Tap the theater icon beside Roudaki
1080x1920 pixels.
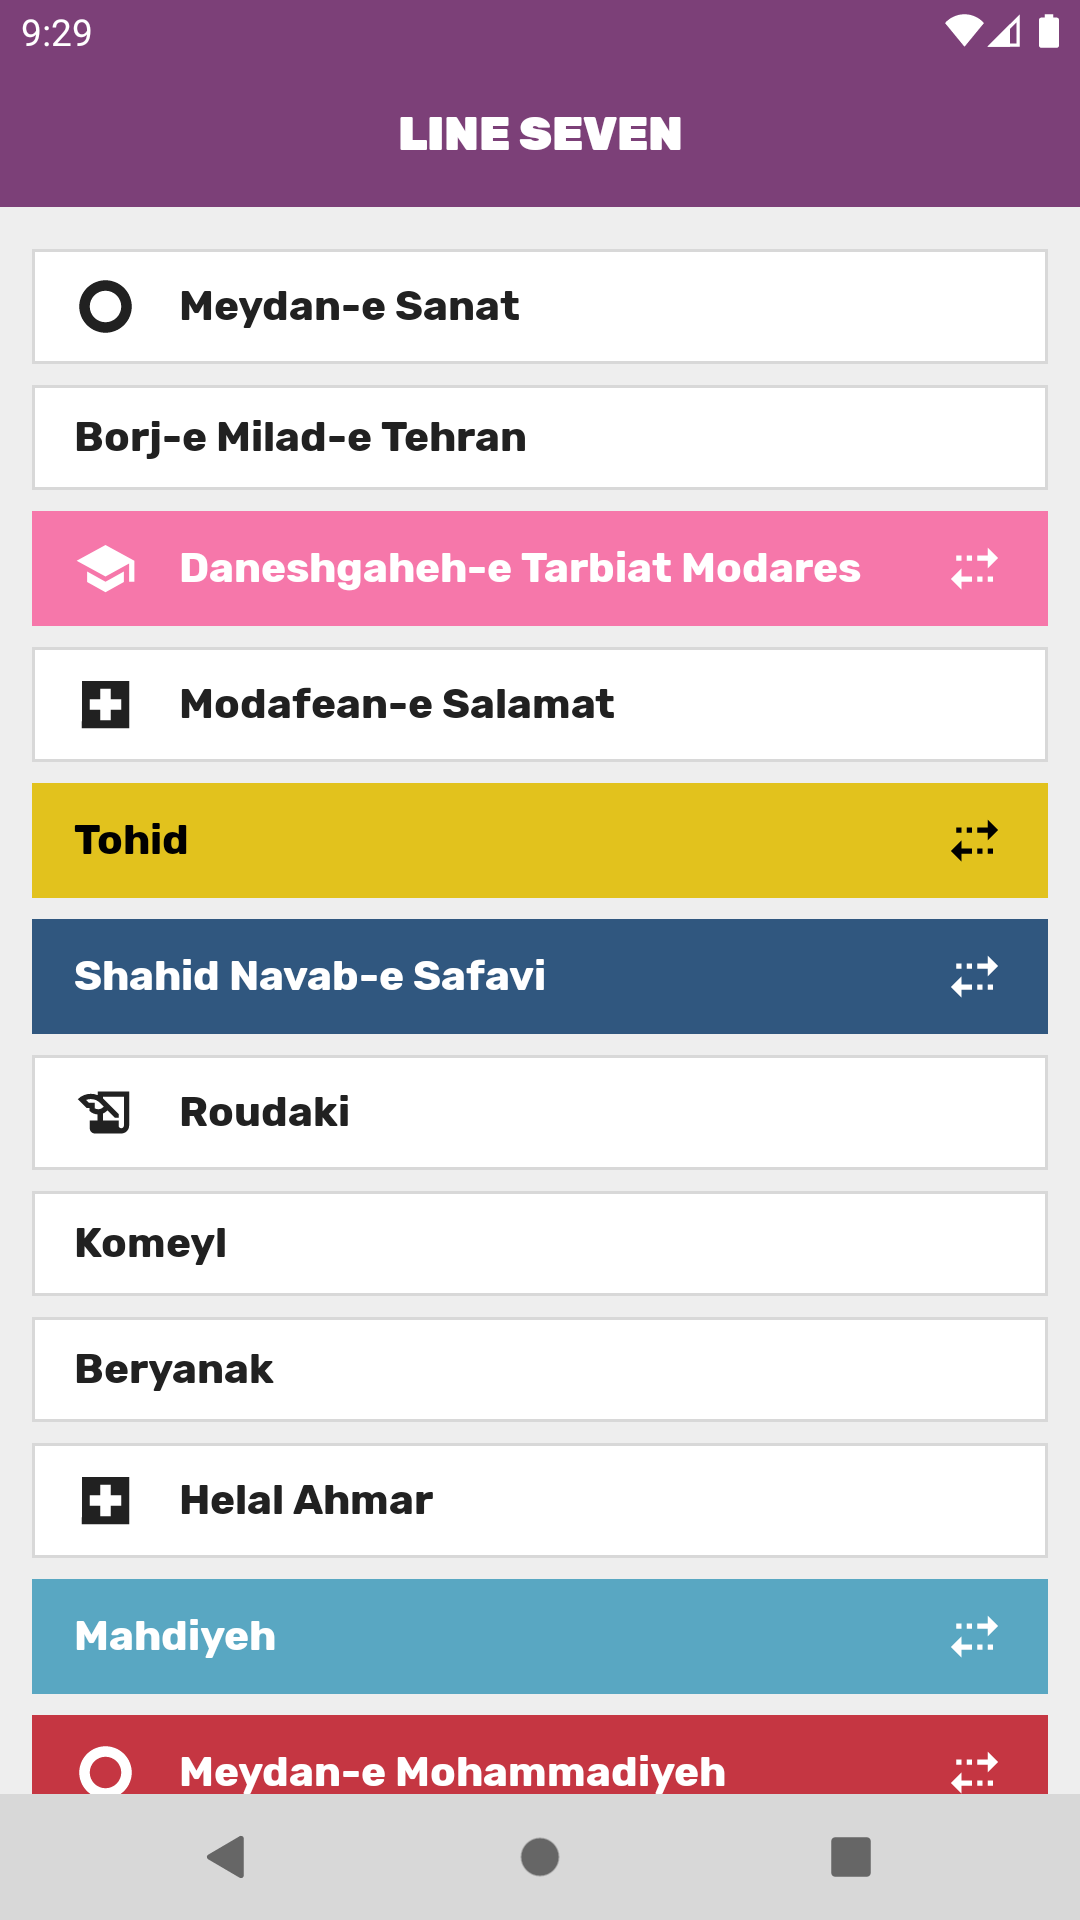[105, 1112]
